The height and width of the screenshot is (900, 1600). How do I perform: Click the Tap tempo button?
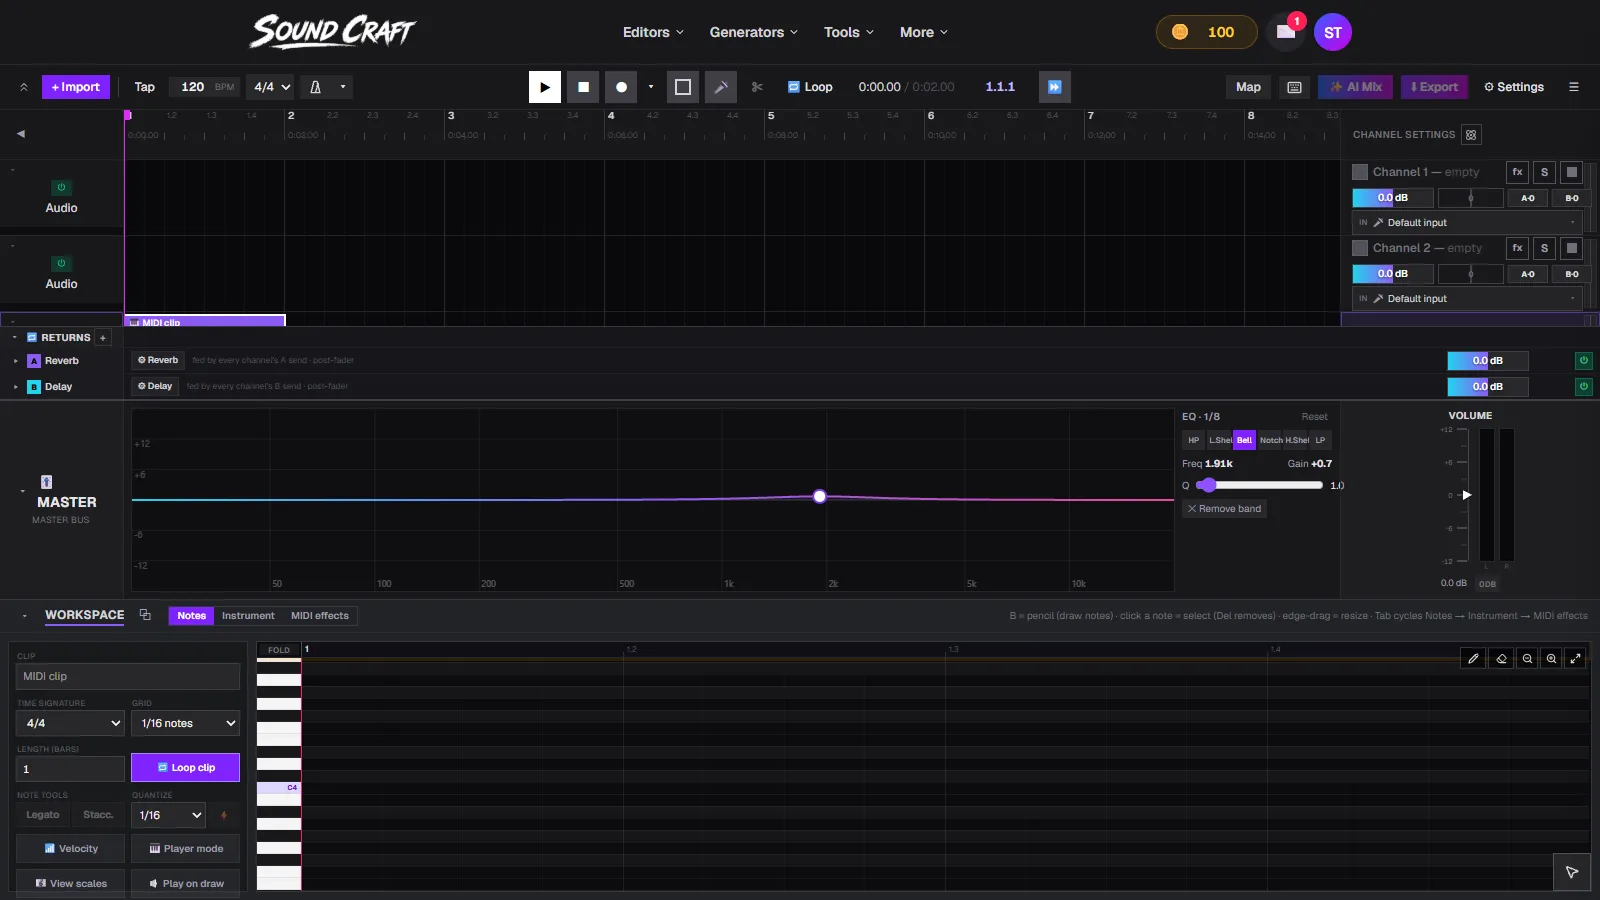[x=145, y=87]
